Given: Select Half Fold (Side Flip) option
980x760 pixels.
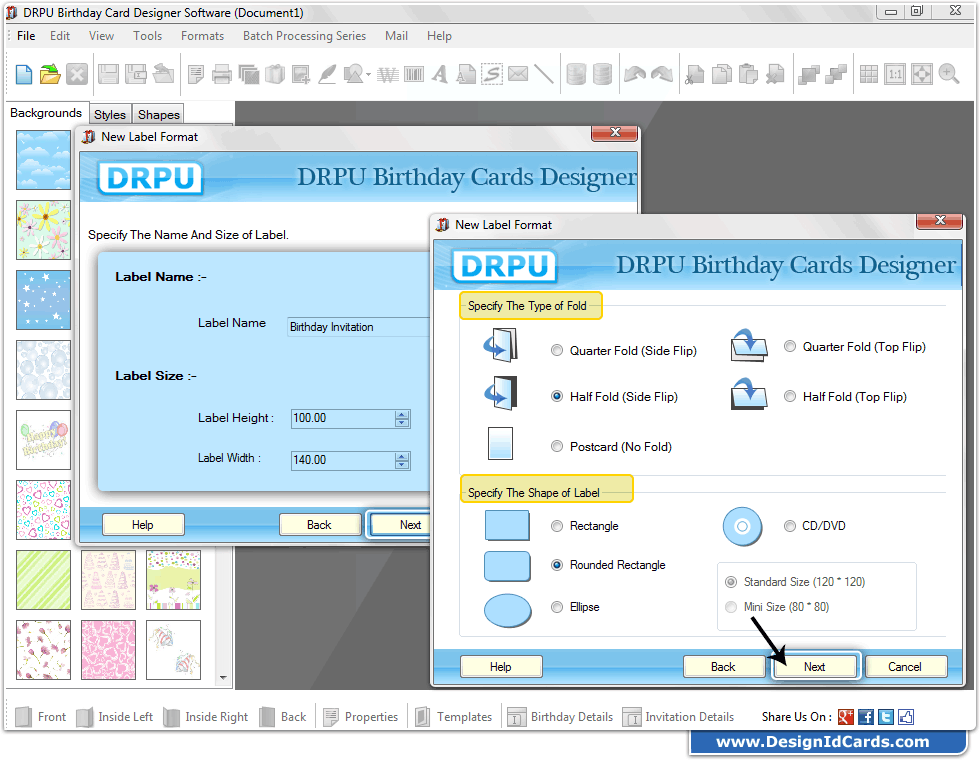Looking at the screenshot, I should tap(557, 396).
